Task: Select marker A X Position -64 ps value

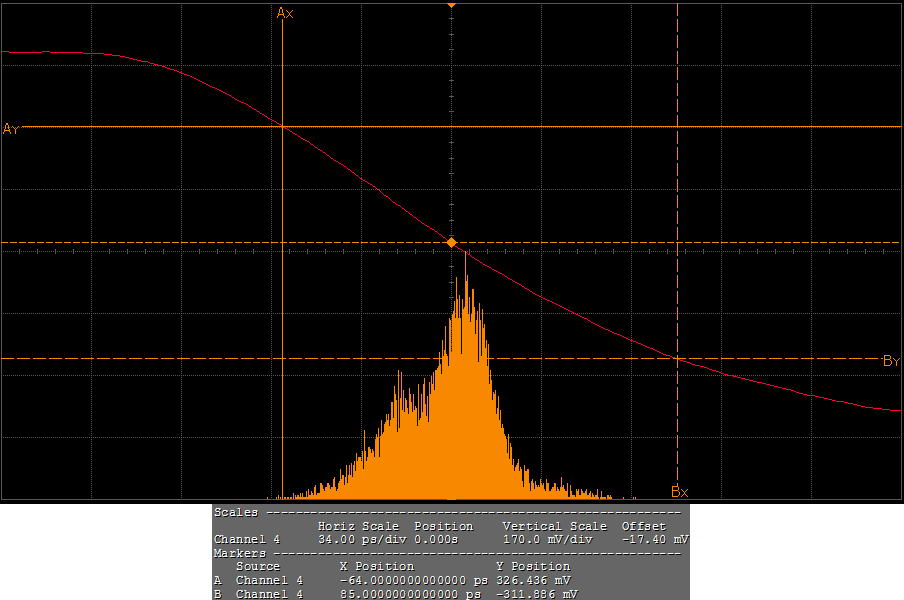Action: [413, 580]
